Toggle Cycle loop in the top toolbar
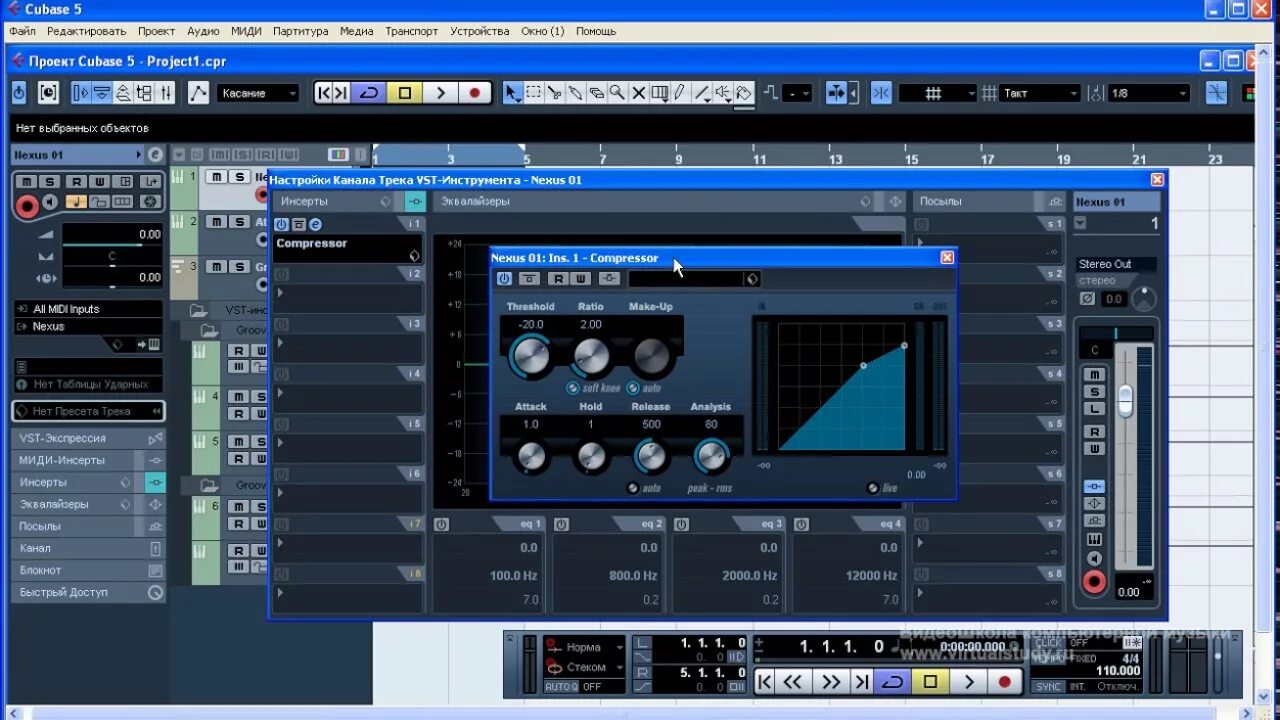 pyautogui.click(x=369, y=93)
